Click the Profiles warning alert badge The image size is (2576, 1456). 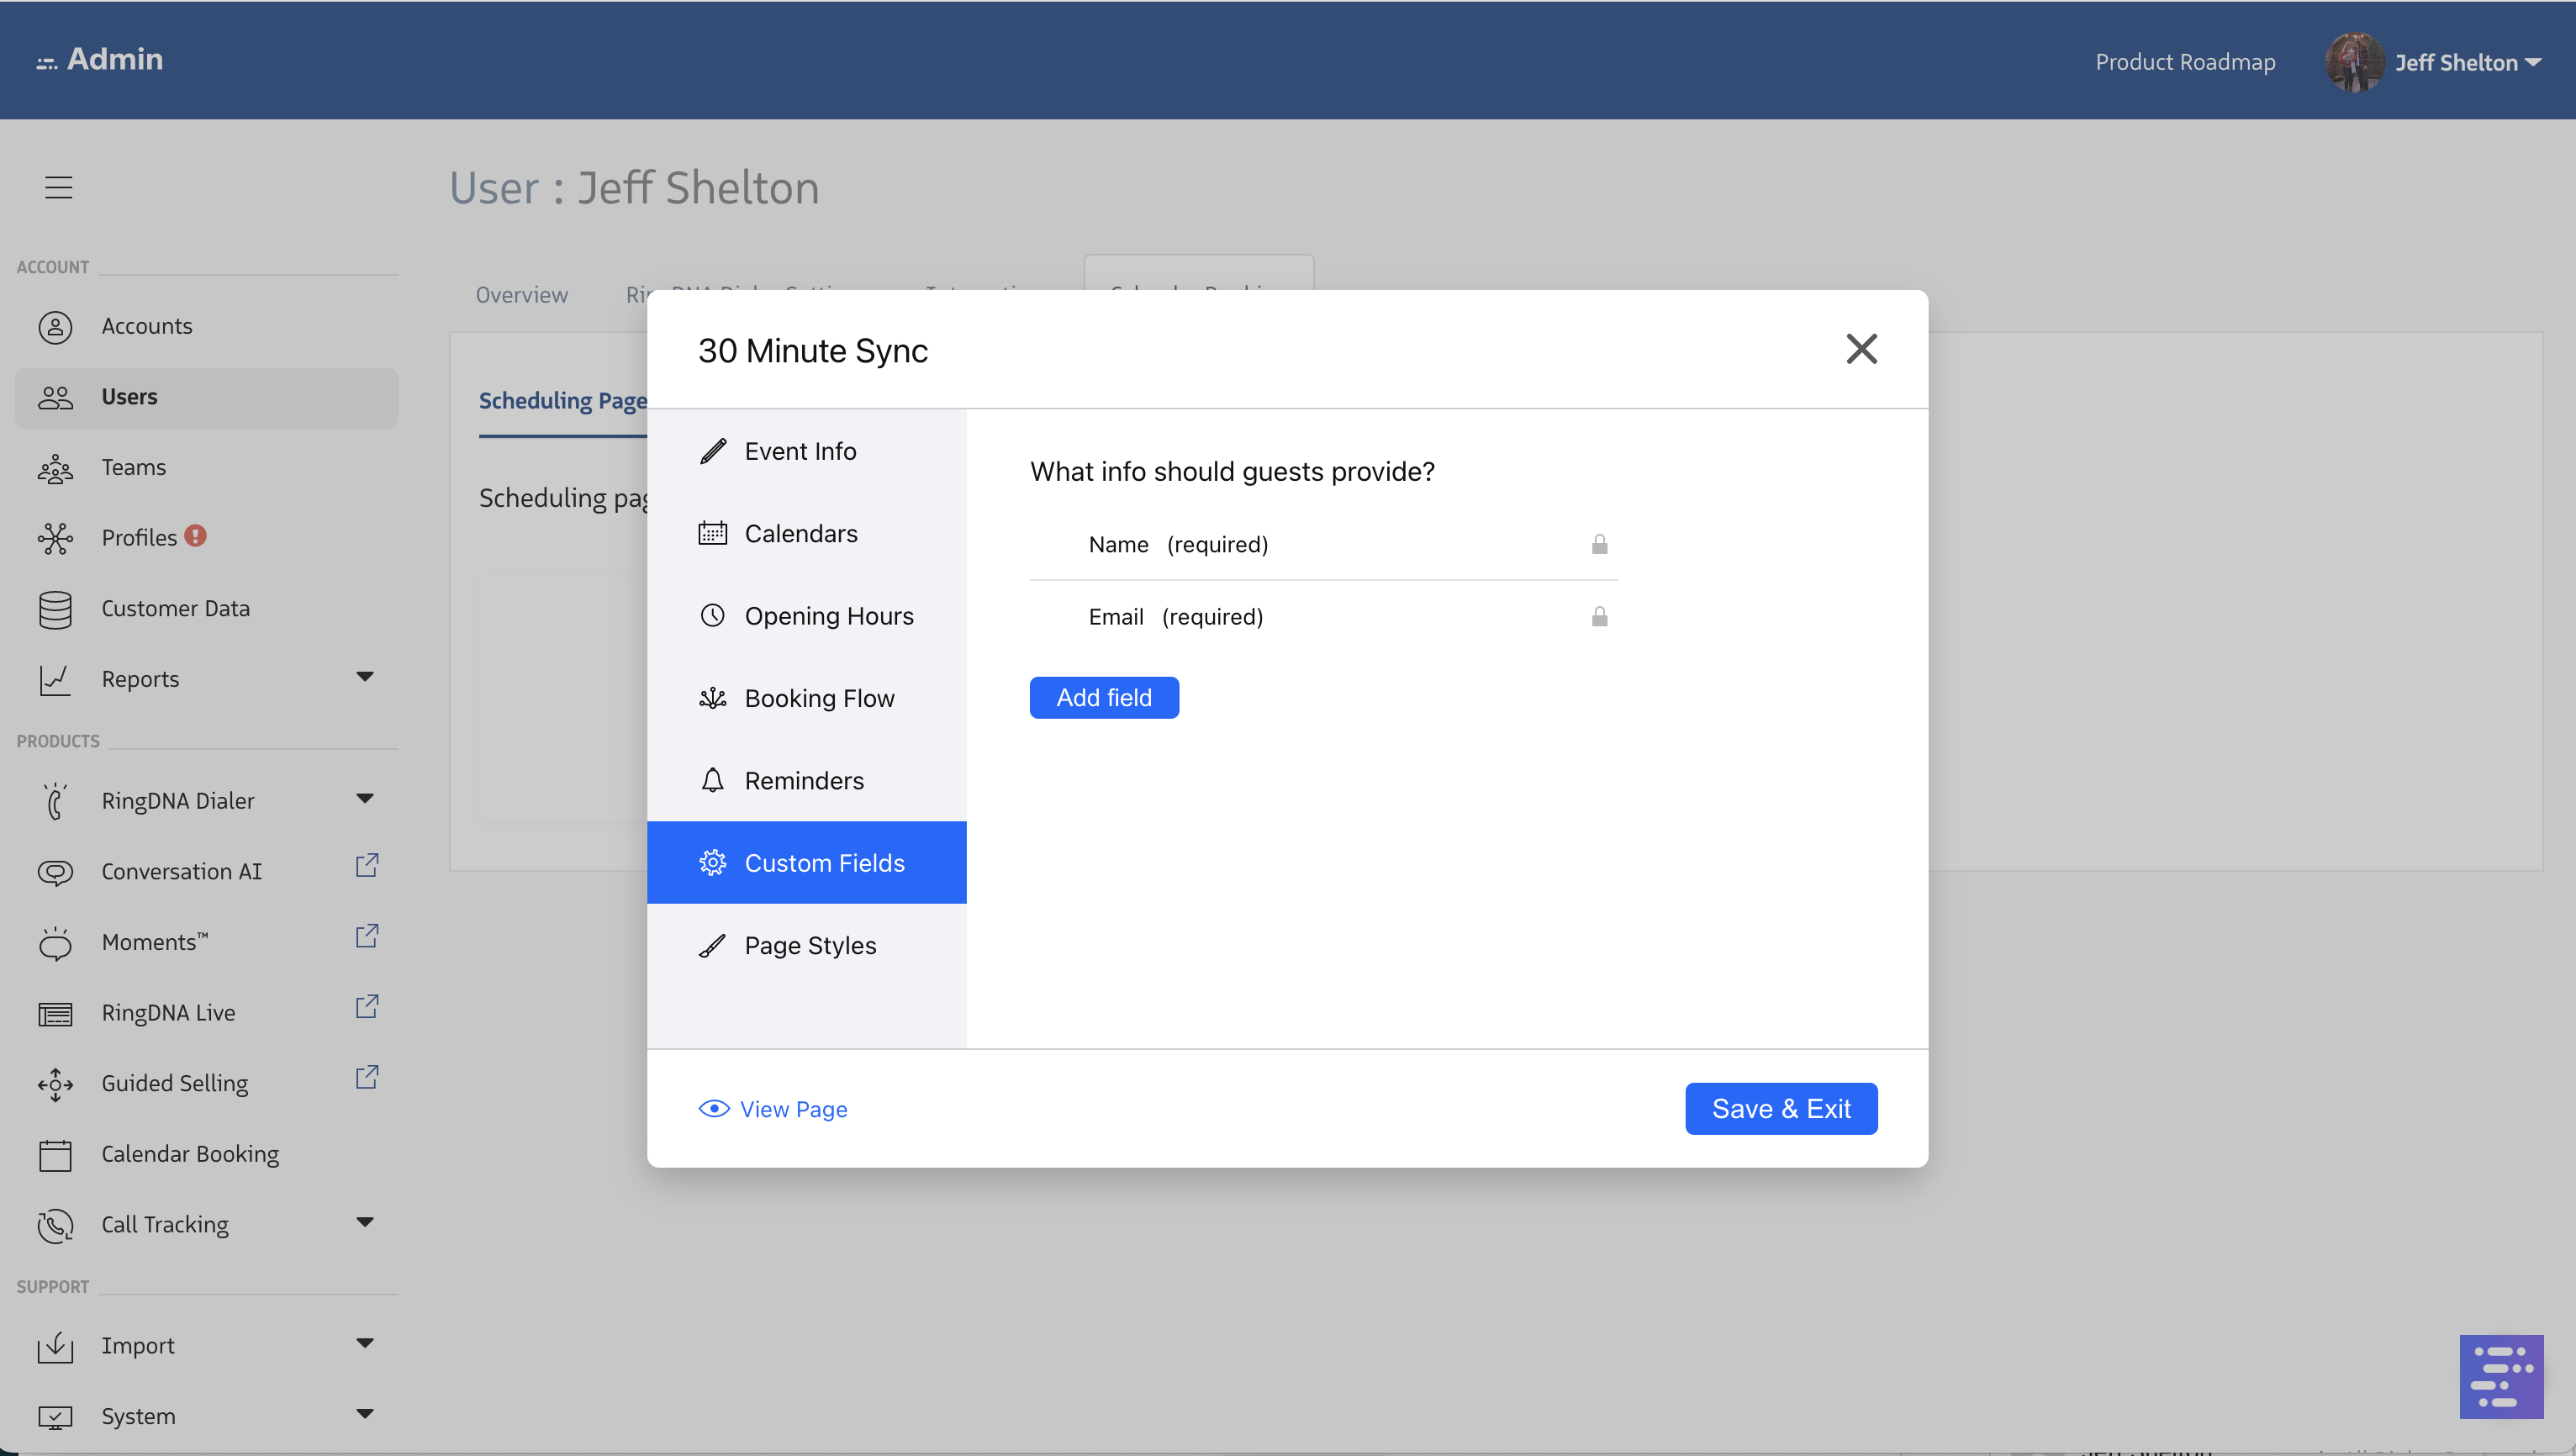pyautogui.click(x=196, y=536)
